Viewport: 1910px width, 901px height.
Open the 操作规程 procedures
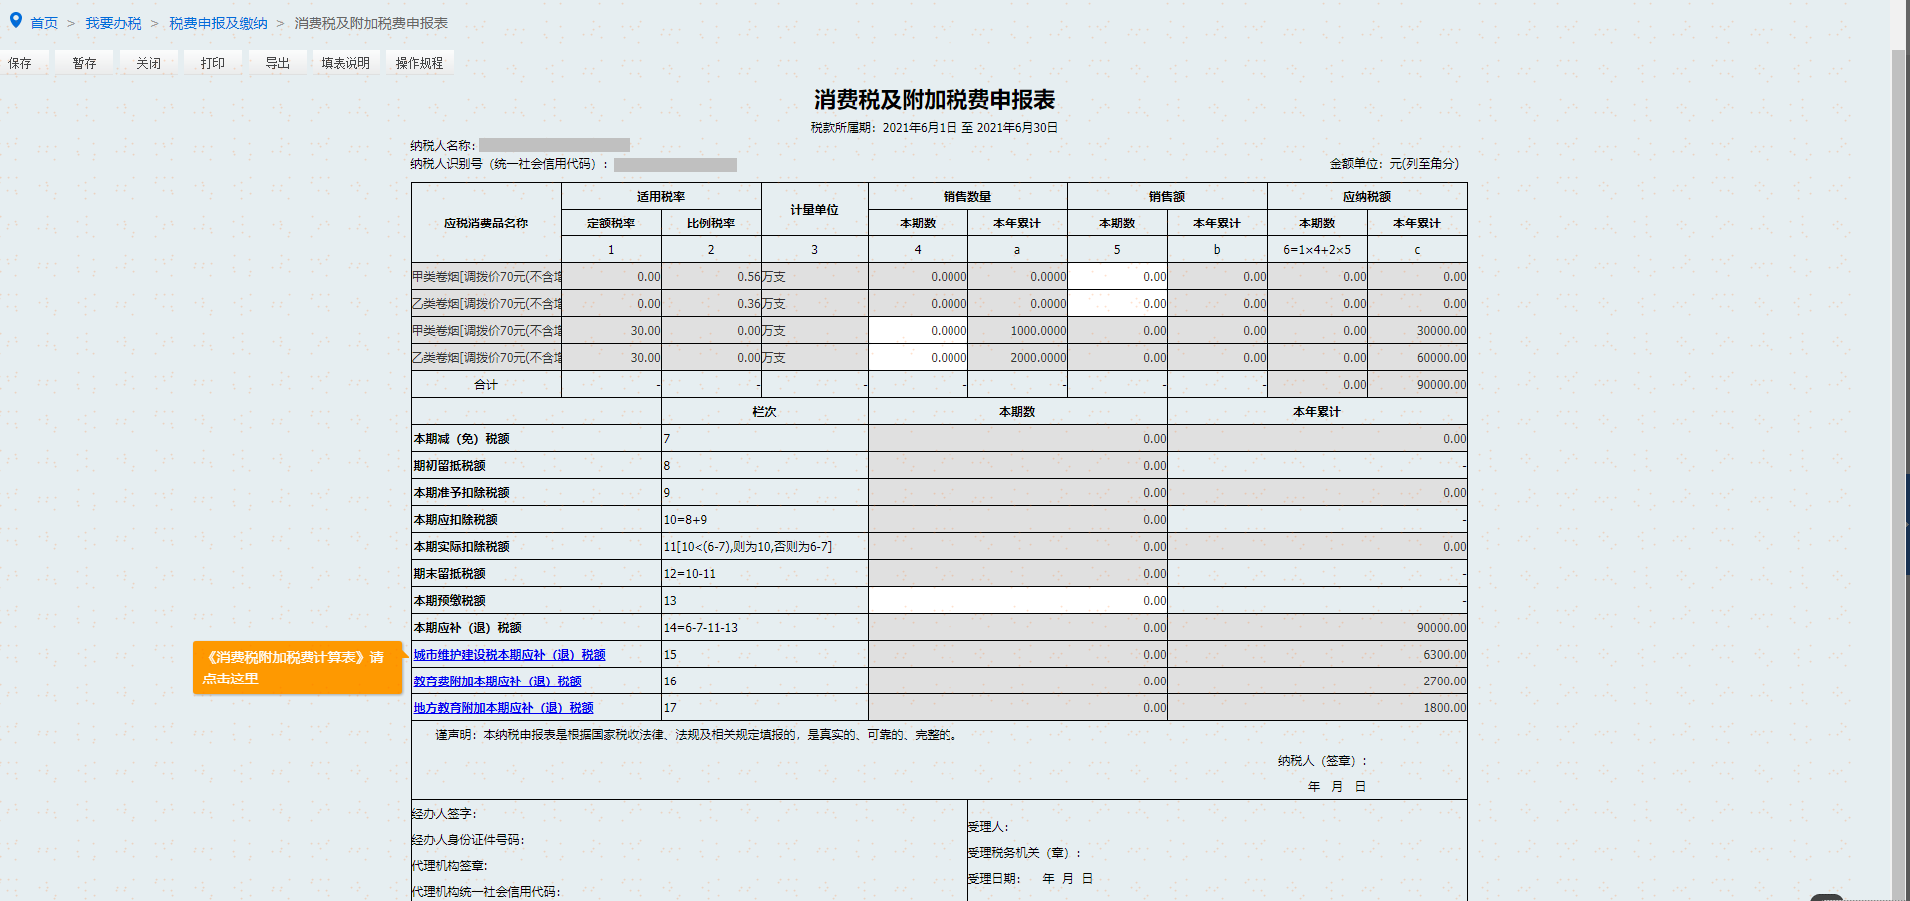coord(419,63)
